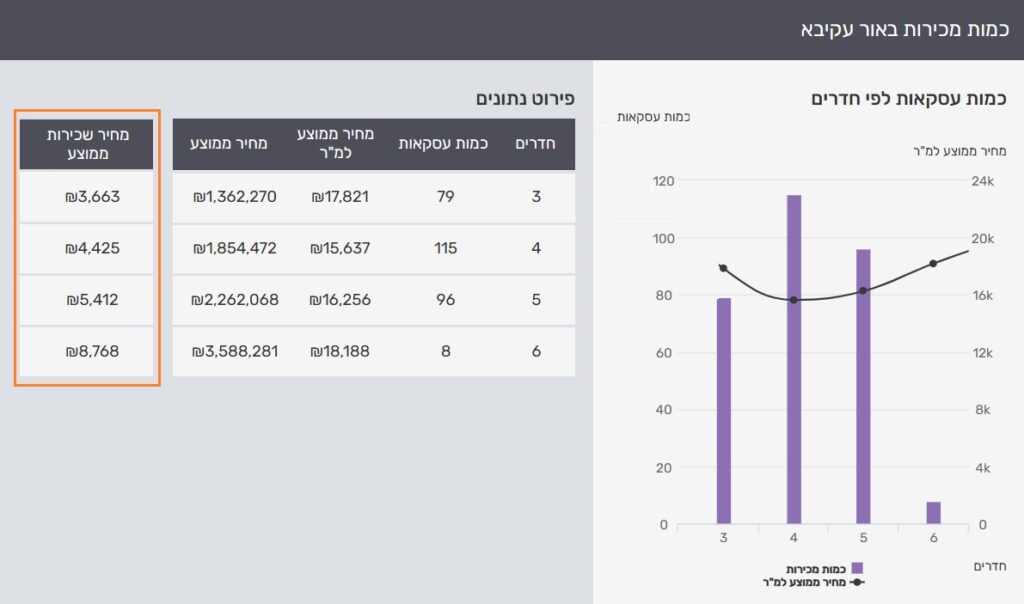The width and height of the screenshot is (1024, 604).
Task: Click the כמות עסקאות table column header
Action: point(443,144)
